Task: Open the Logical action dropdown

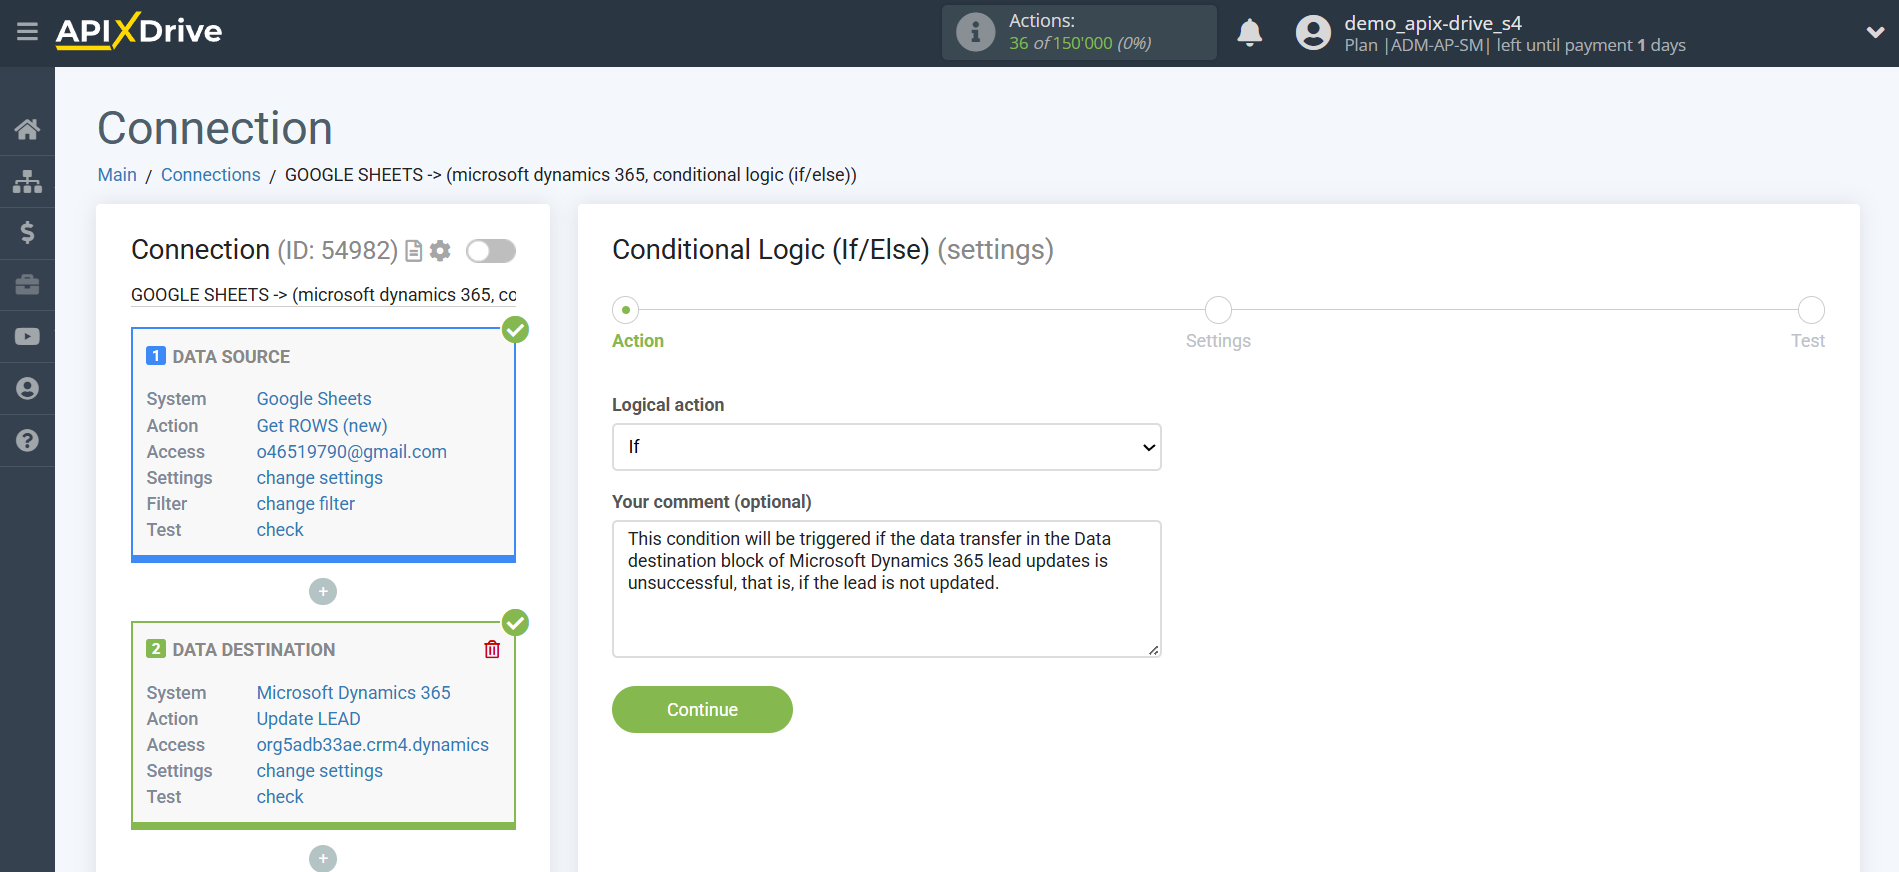Action: point(886,447)
